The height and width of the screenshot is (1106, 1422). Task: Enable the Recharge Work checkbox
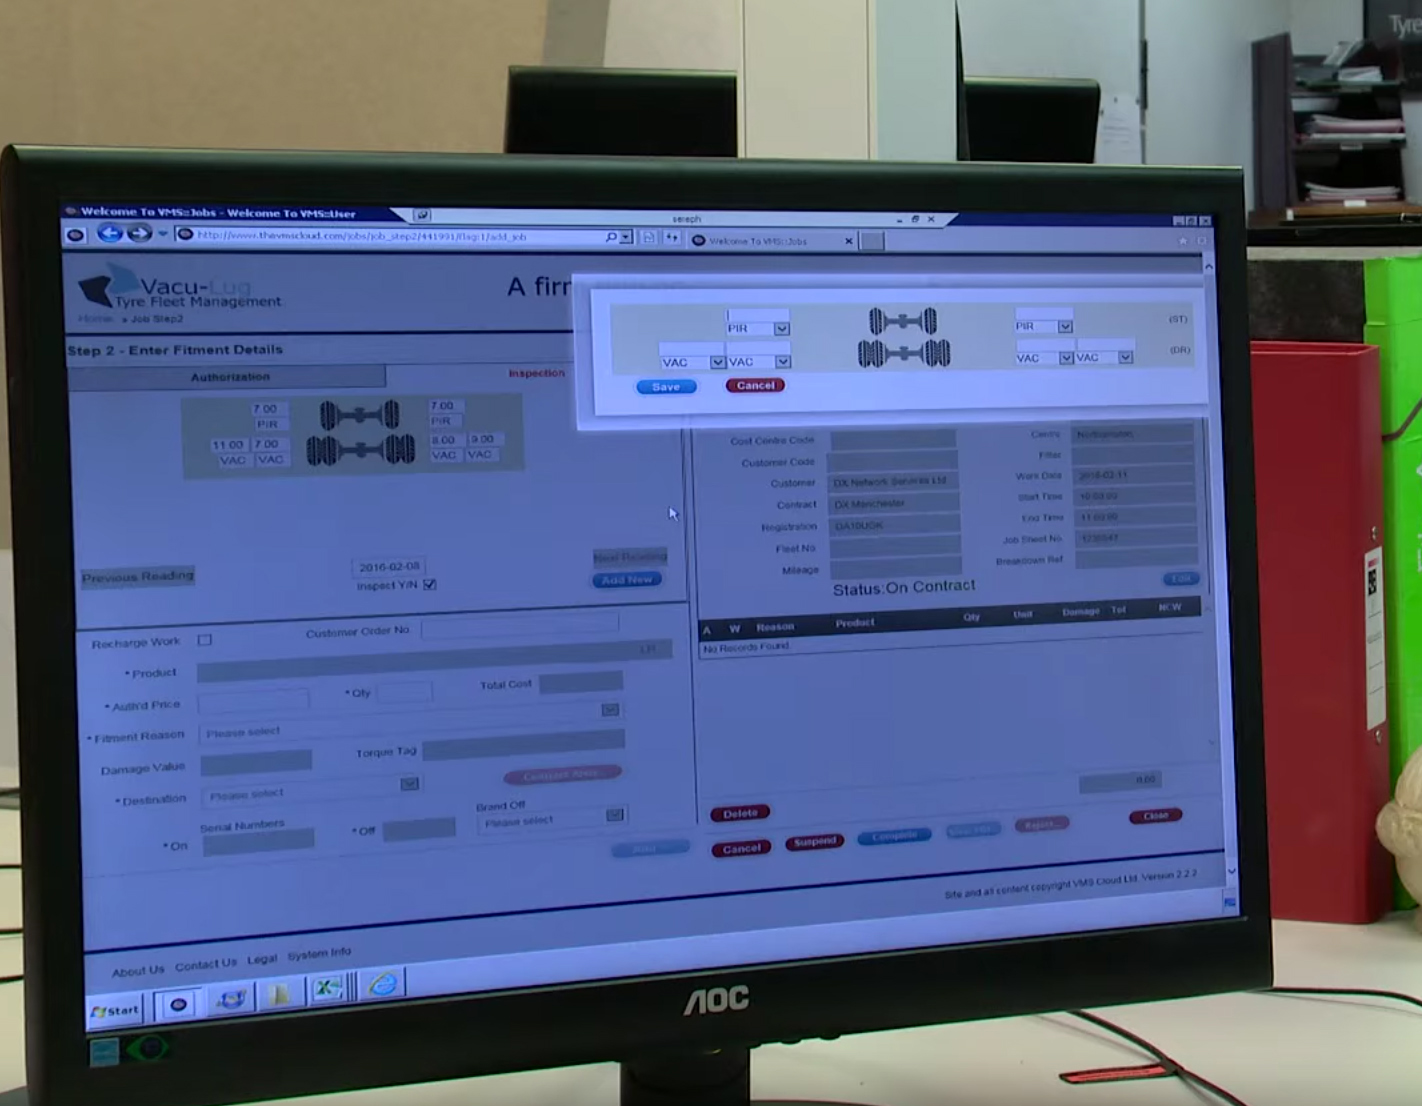pos(204,641)
